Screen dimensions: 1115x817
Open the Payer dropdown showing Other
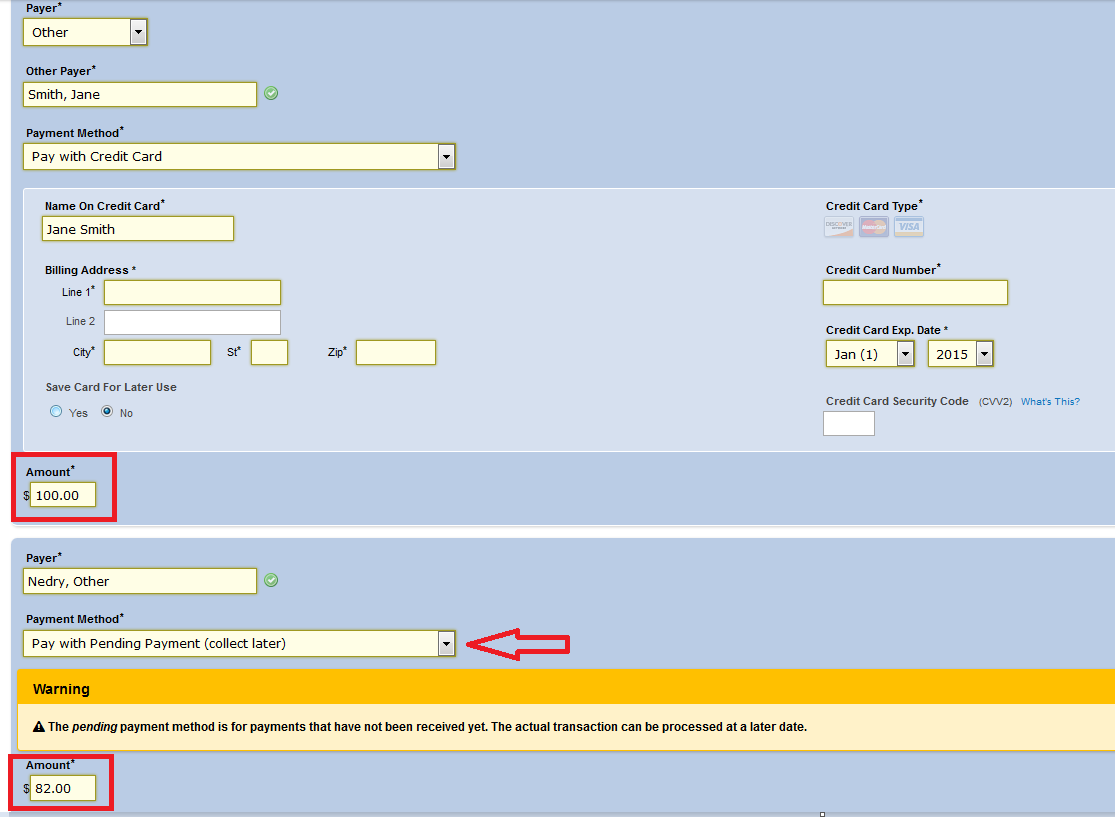tap(138, 32)
